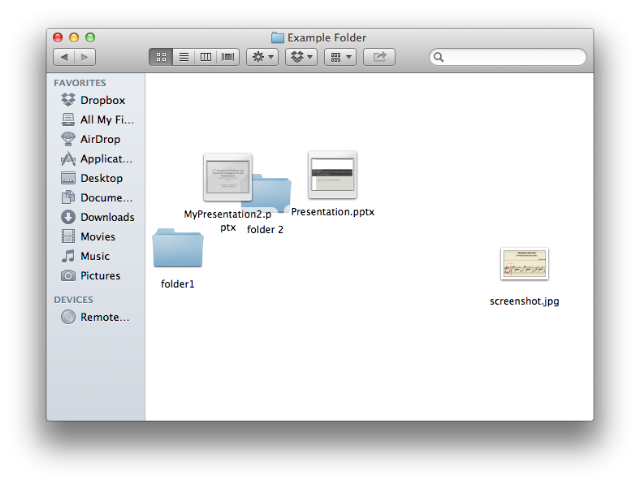Click the Share toolbar button
The height and width of the screenshot is (485, 640).
pyautogui.click(x=379, y=57)
